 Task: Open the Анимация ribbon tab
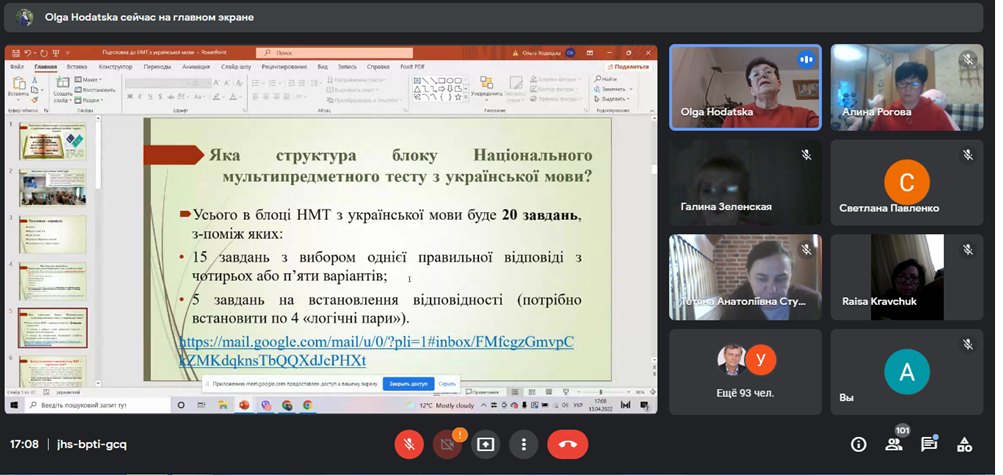[196, 67]
